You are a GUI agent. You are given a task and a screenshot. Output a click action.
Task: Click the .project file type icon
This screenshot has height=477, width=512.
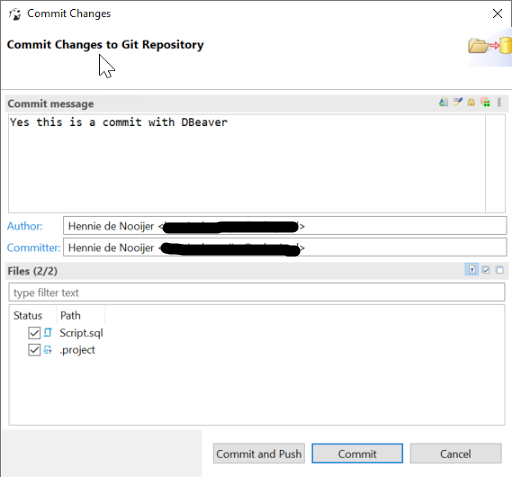[x=48, y=350]
